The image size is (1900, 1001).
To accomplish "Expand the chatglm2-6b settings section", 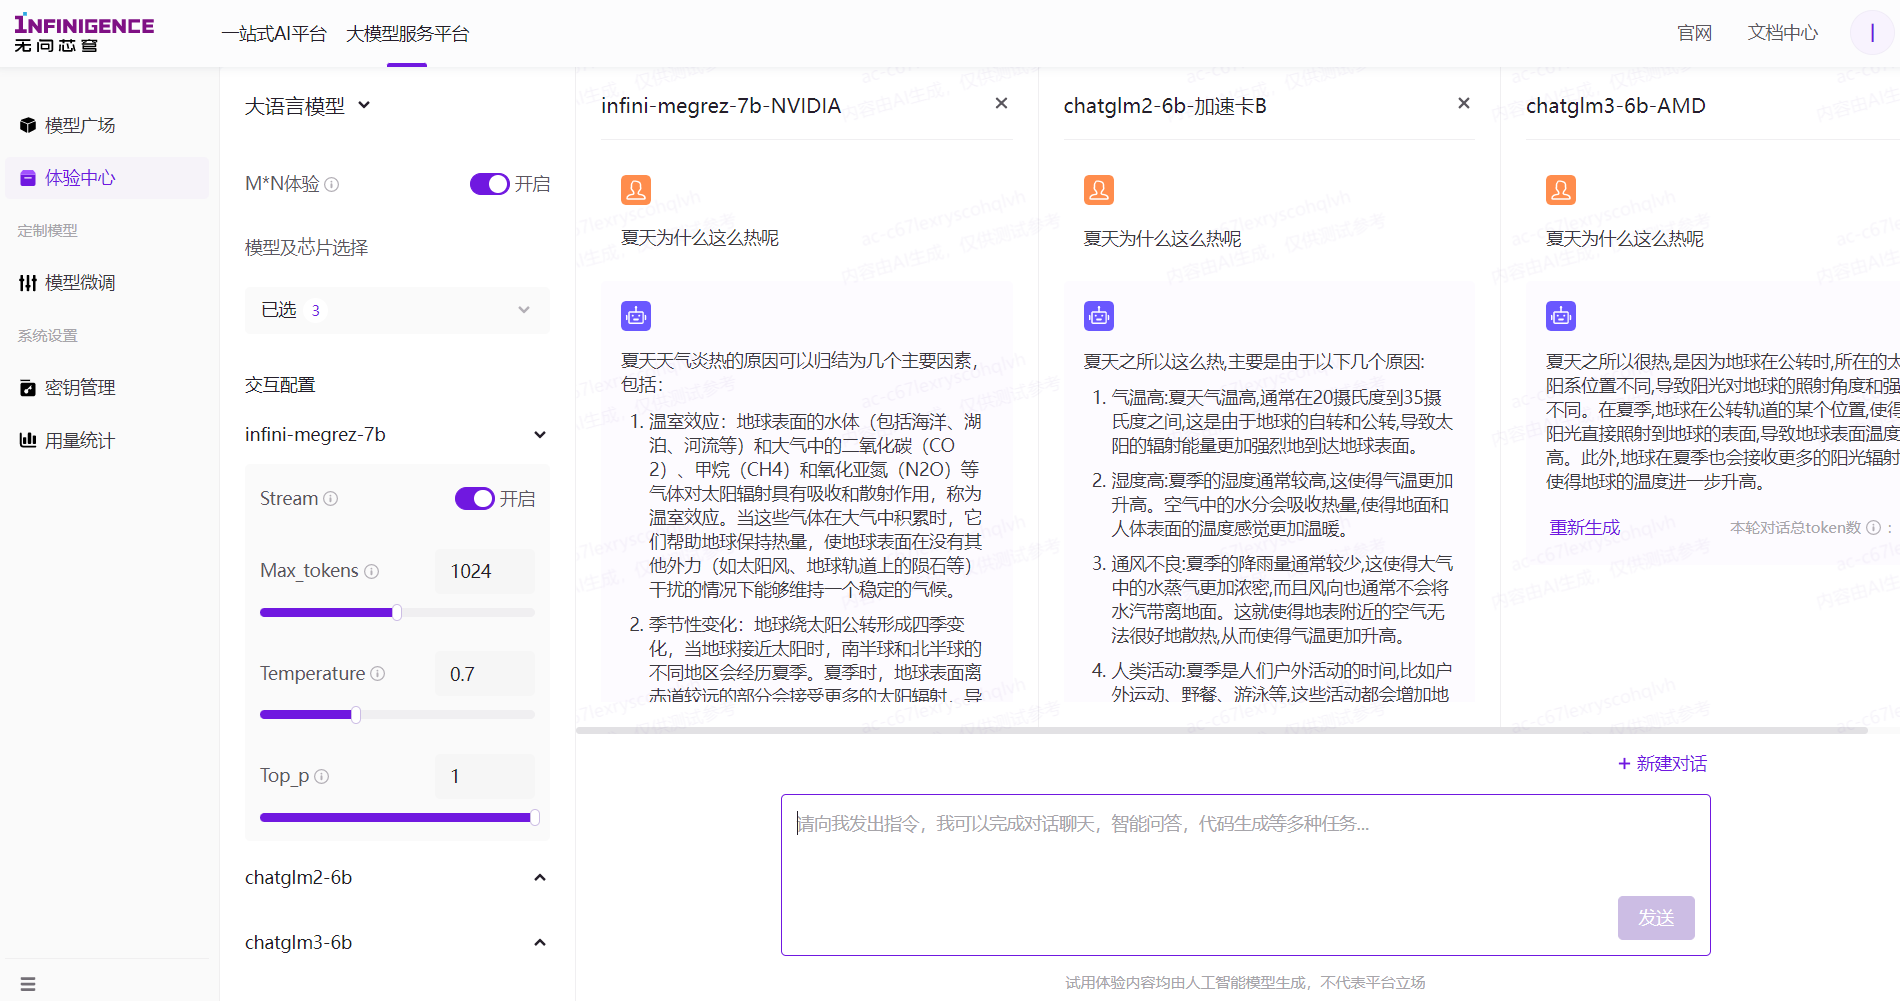I will 397,878.
